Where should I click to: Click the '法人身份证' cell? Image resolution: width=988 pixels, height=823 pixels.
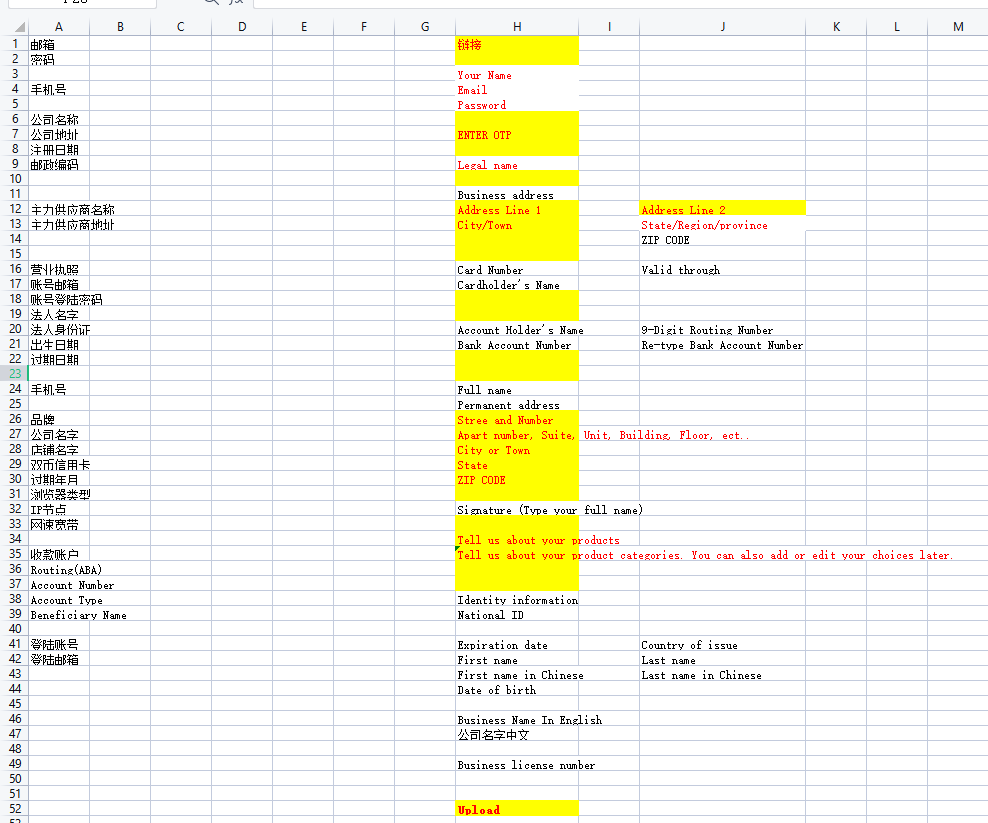(x=59, y=329)
